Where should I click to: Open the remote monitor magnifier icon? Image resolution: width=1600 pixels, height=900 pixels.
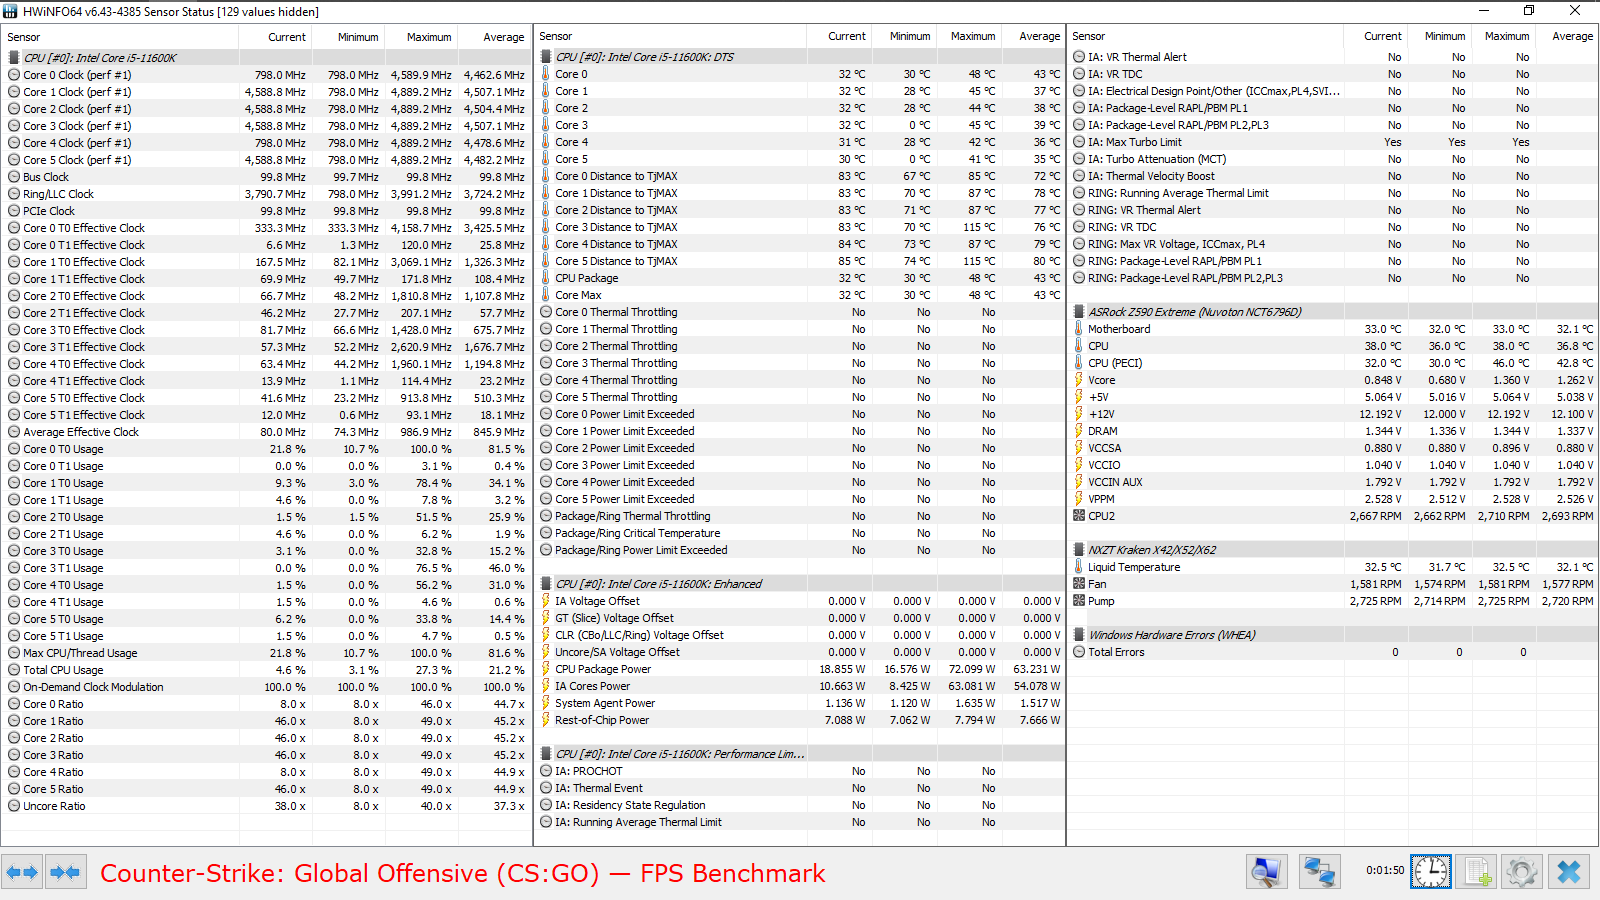1266,872
